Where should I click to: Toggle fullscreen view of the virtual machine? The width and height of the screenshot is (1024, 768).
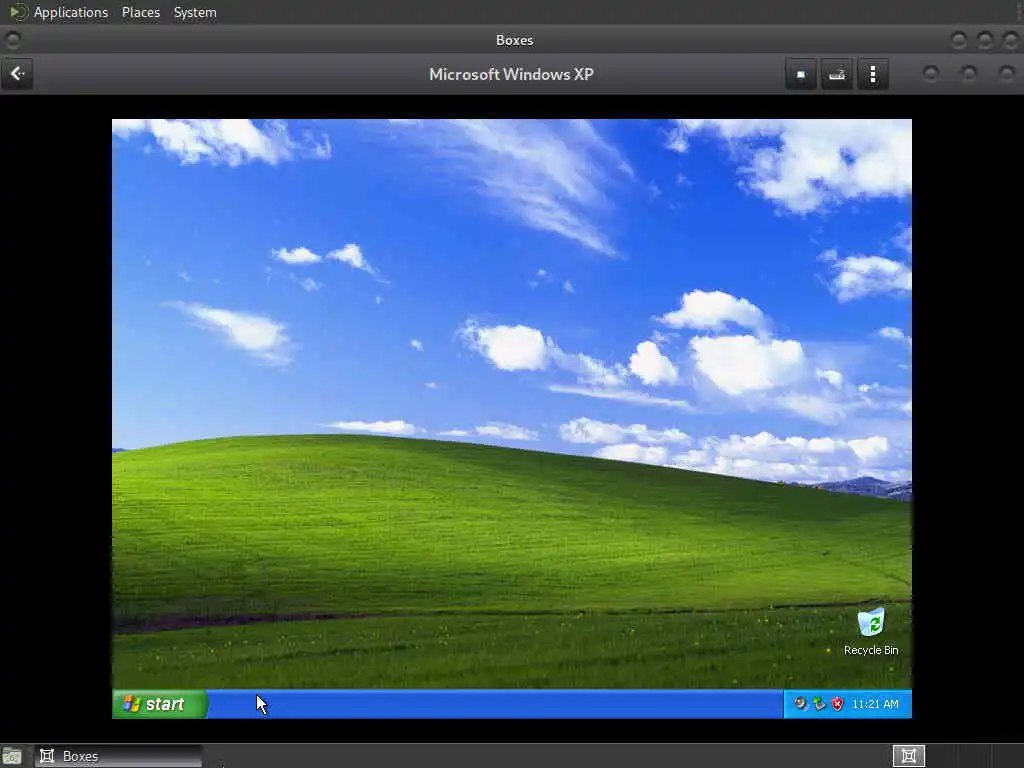pyautogui.click(x=801, y=74)
